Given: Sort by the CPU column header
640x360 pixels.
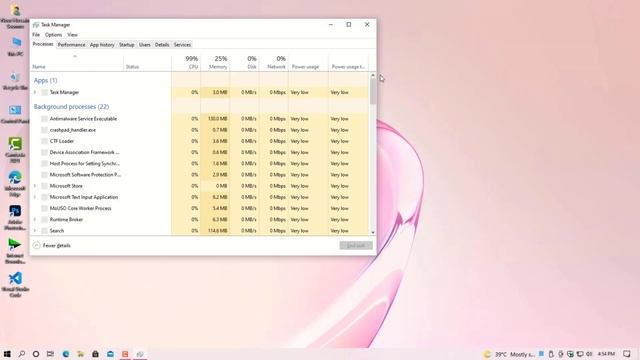Looking at the screenshot, I should tap(186, 63).
